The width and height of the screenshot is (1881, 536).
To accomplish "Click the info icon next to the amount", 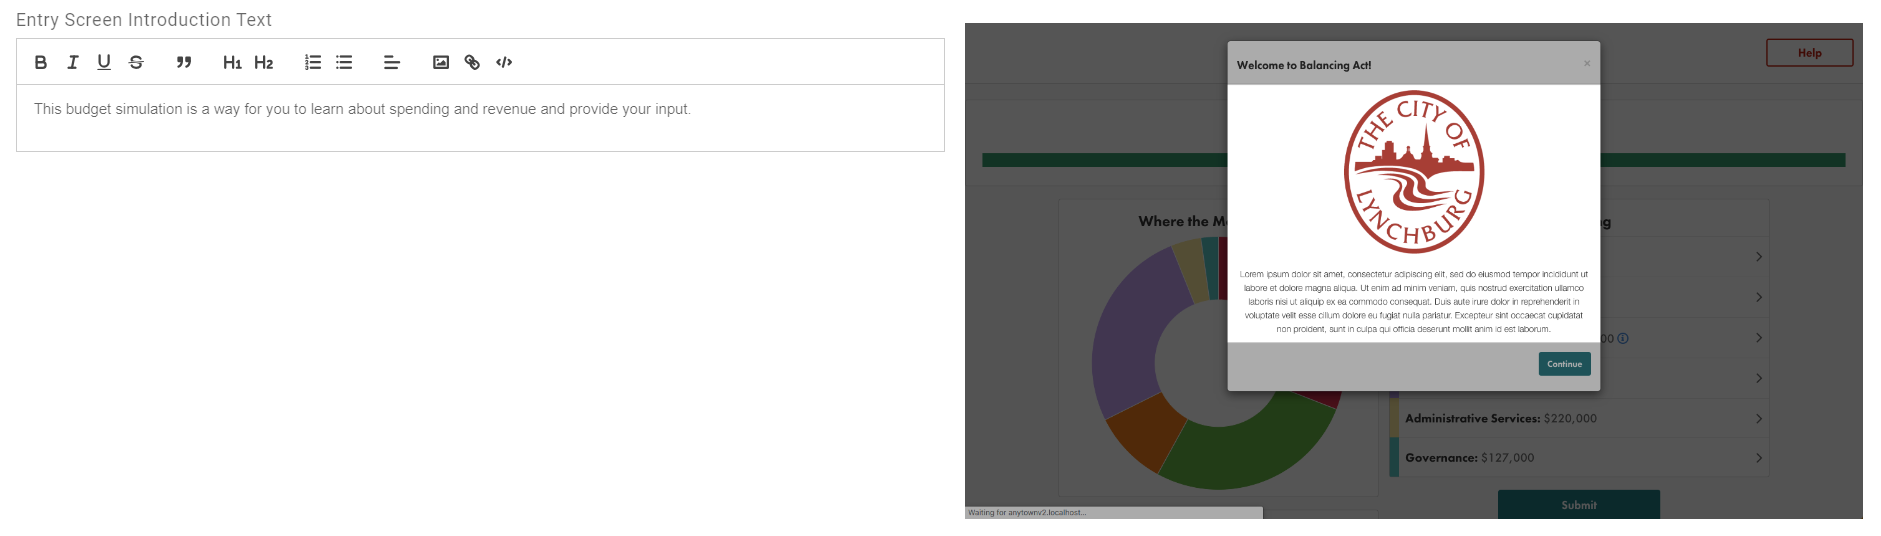I will 1623,338.
